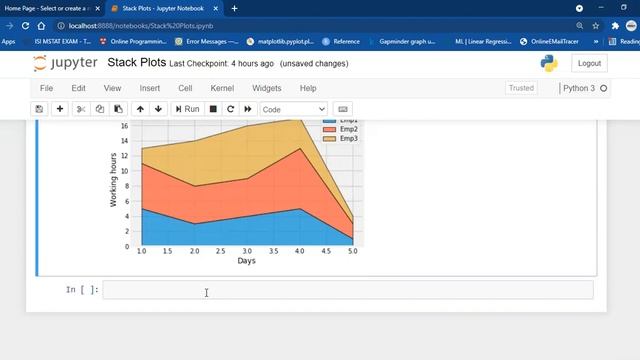Open the File menu

point(47,88)
